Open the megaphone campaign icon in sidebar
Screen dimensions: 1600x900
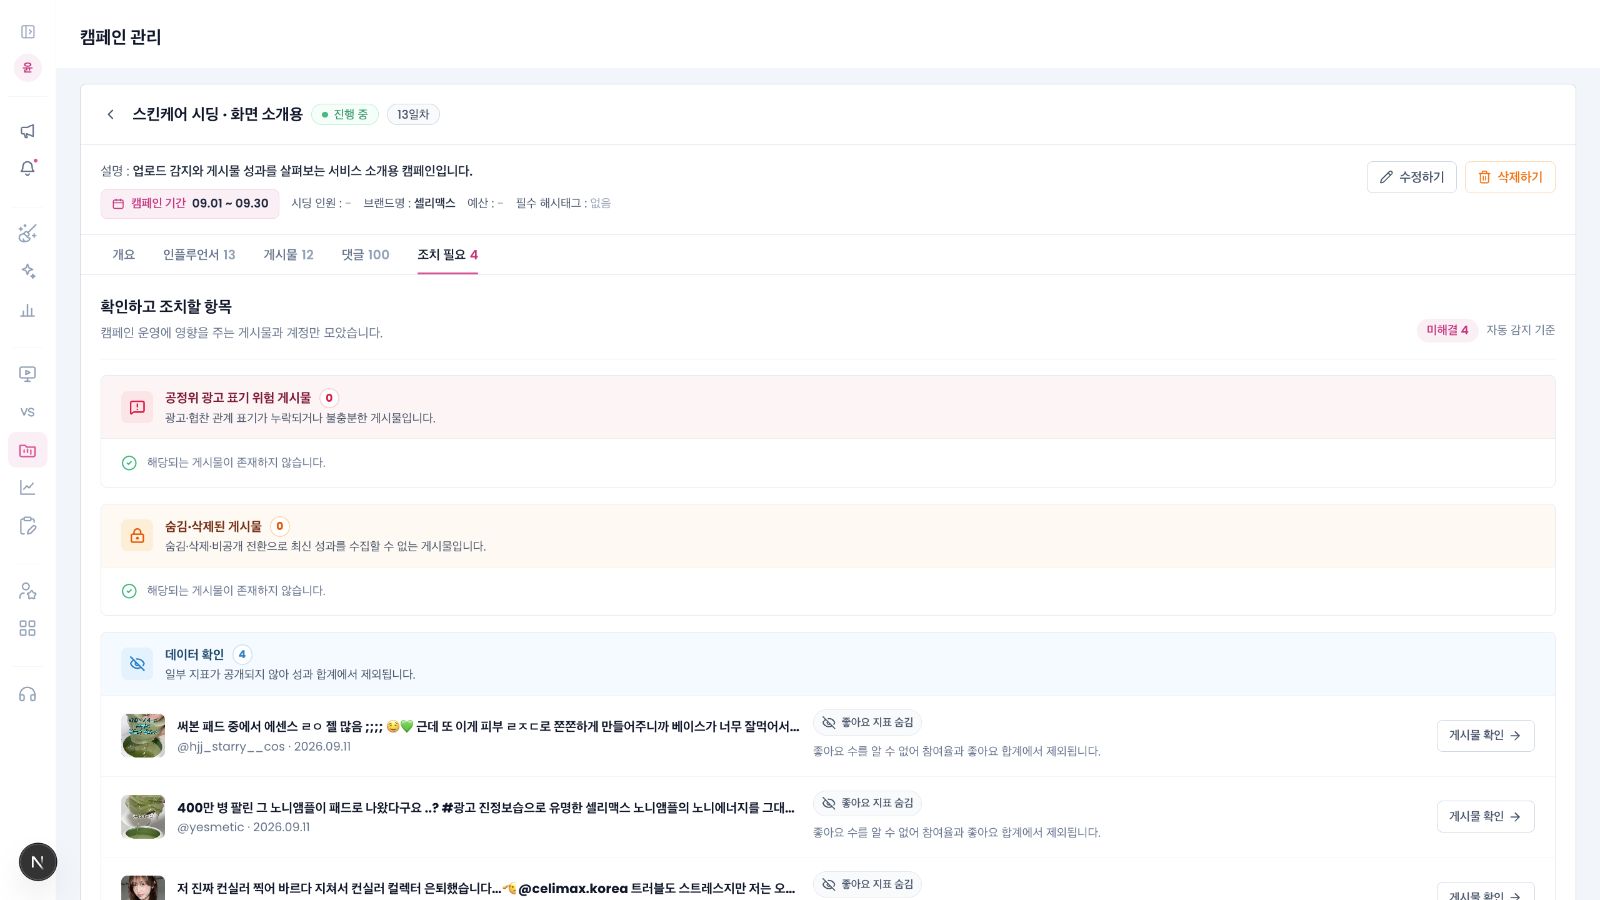pos(28,131)
